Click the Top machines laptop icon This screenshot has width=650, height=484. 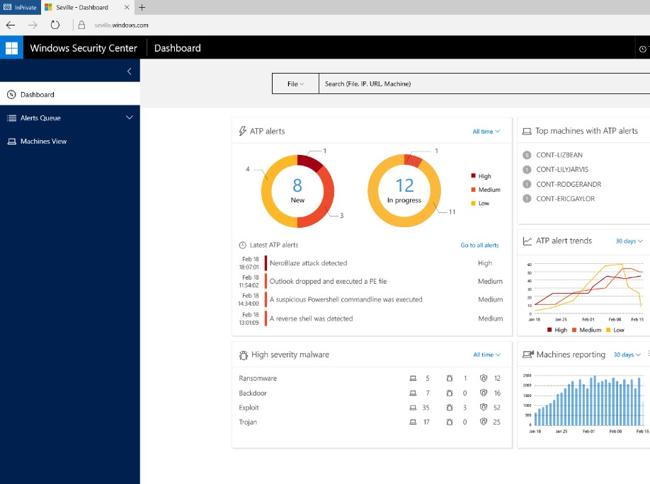tap(526, 131)
